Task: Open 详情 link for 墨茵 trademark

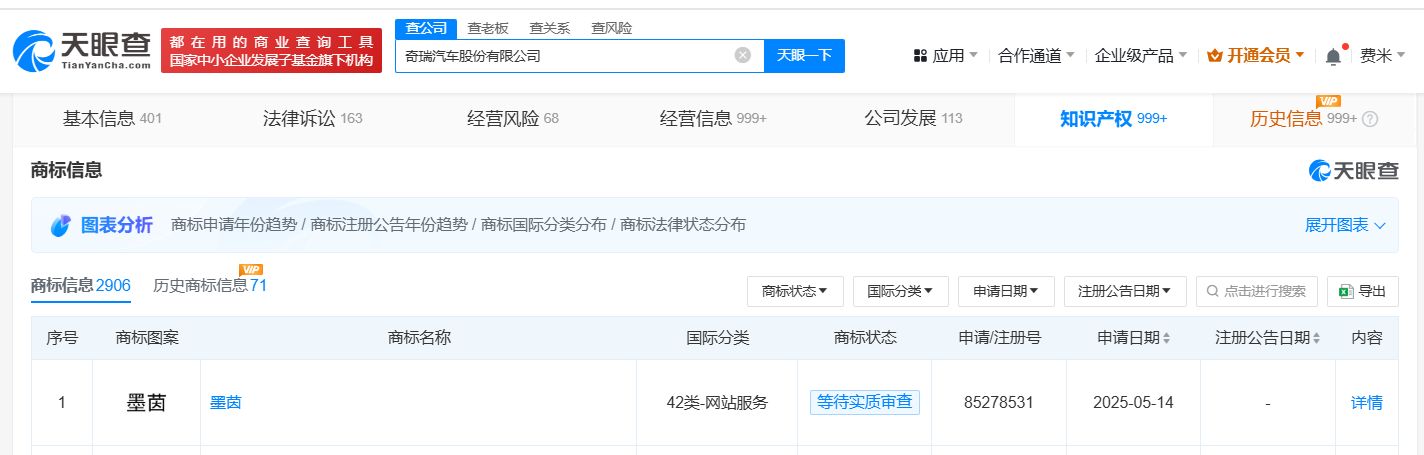Action: click(x=1366, y=403)
